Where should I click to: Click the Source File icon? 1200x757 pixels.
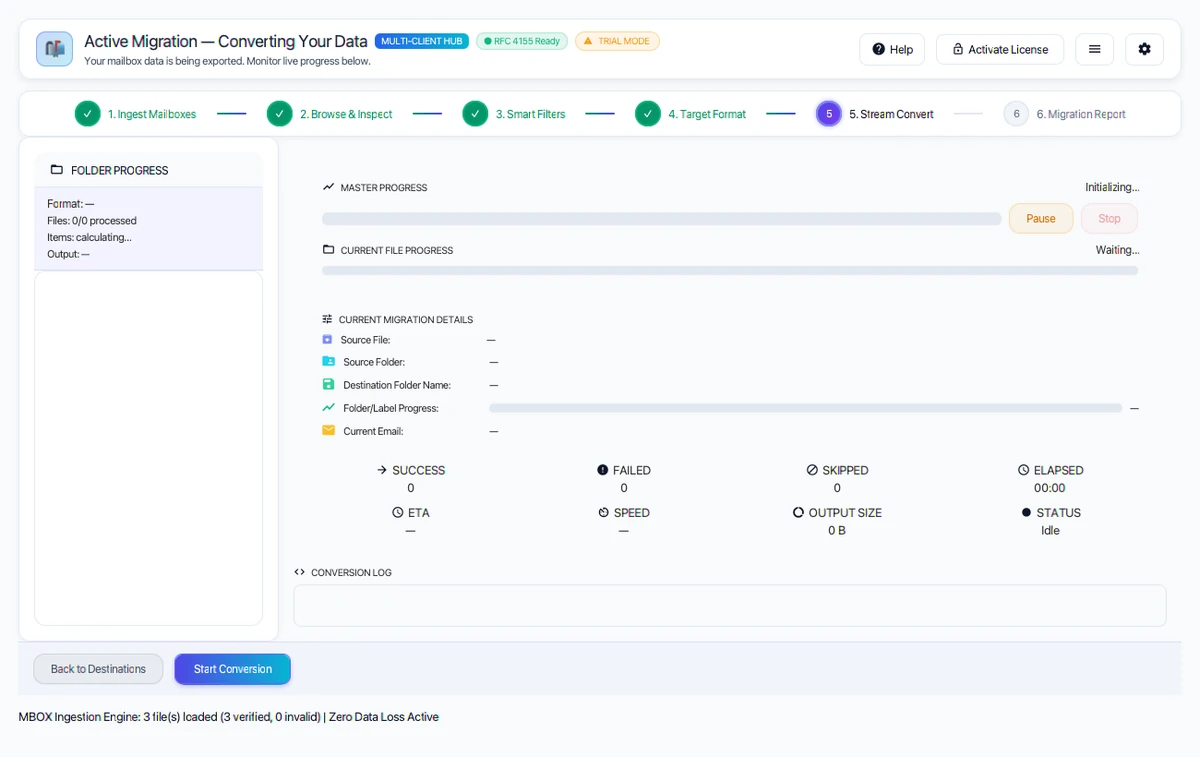click(327, 340)
